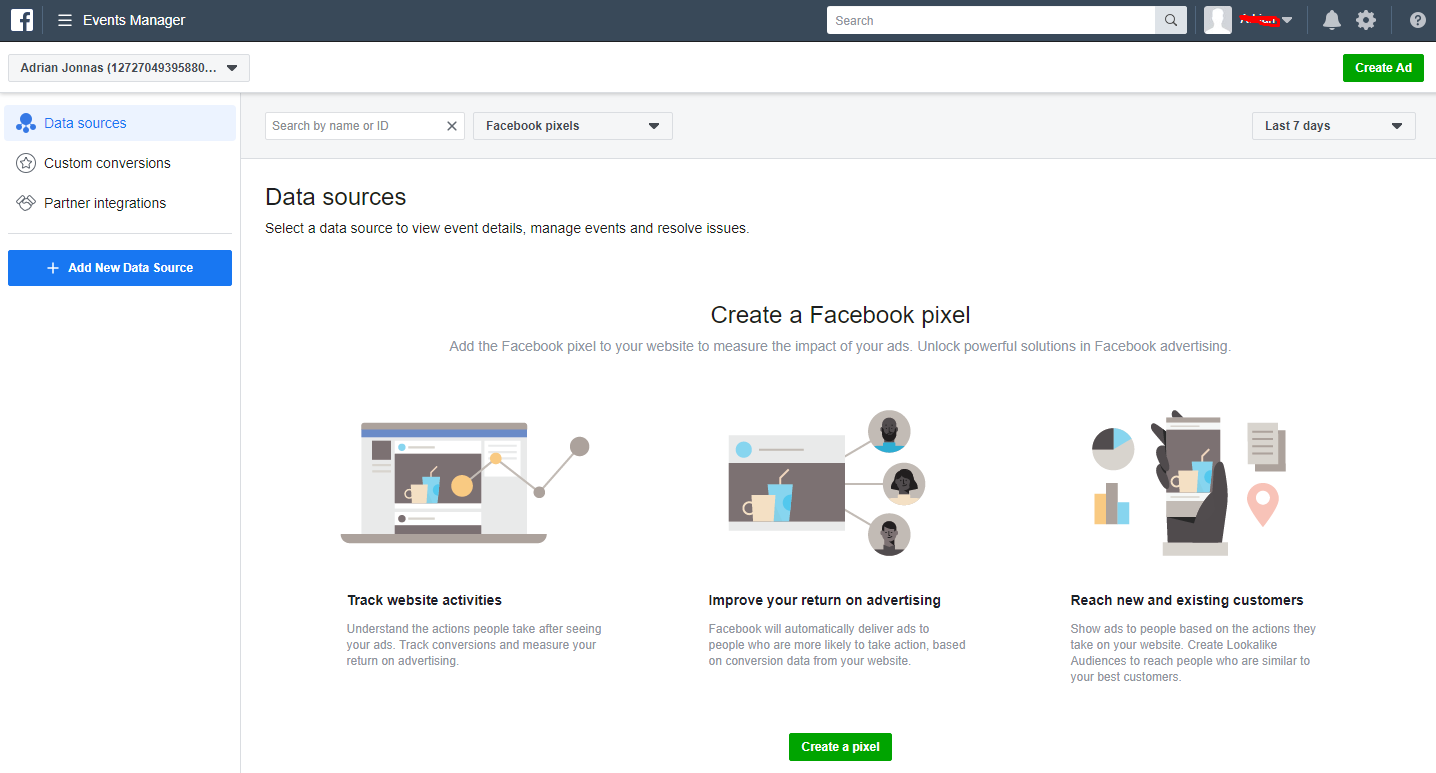Click the help question mark icon
Screen dimensions: 1436x773
click(1417, 20)
